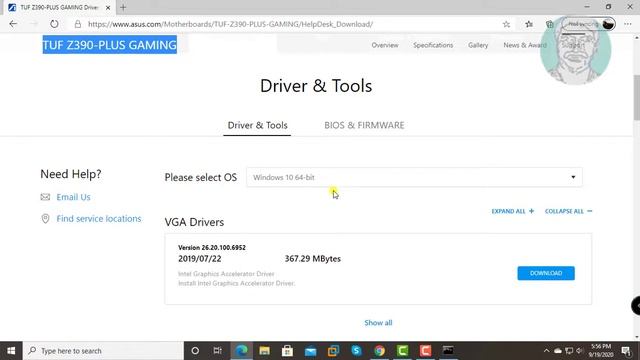Close the TUF Z390-PLUS GAMING tab

[108, 7]
